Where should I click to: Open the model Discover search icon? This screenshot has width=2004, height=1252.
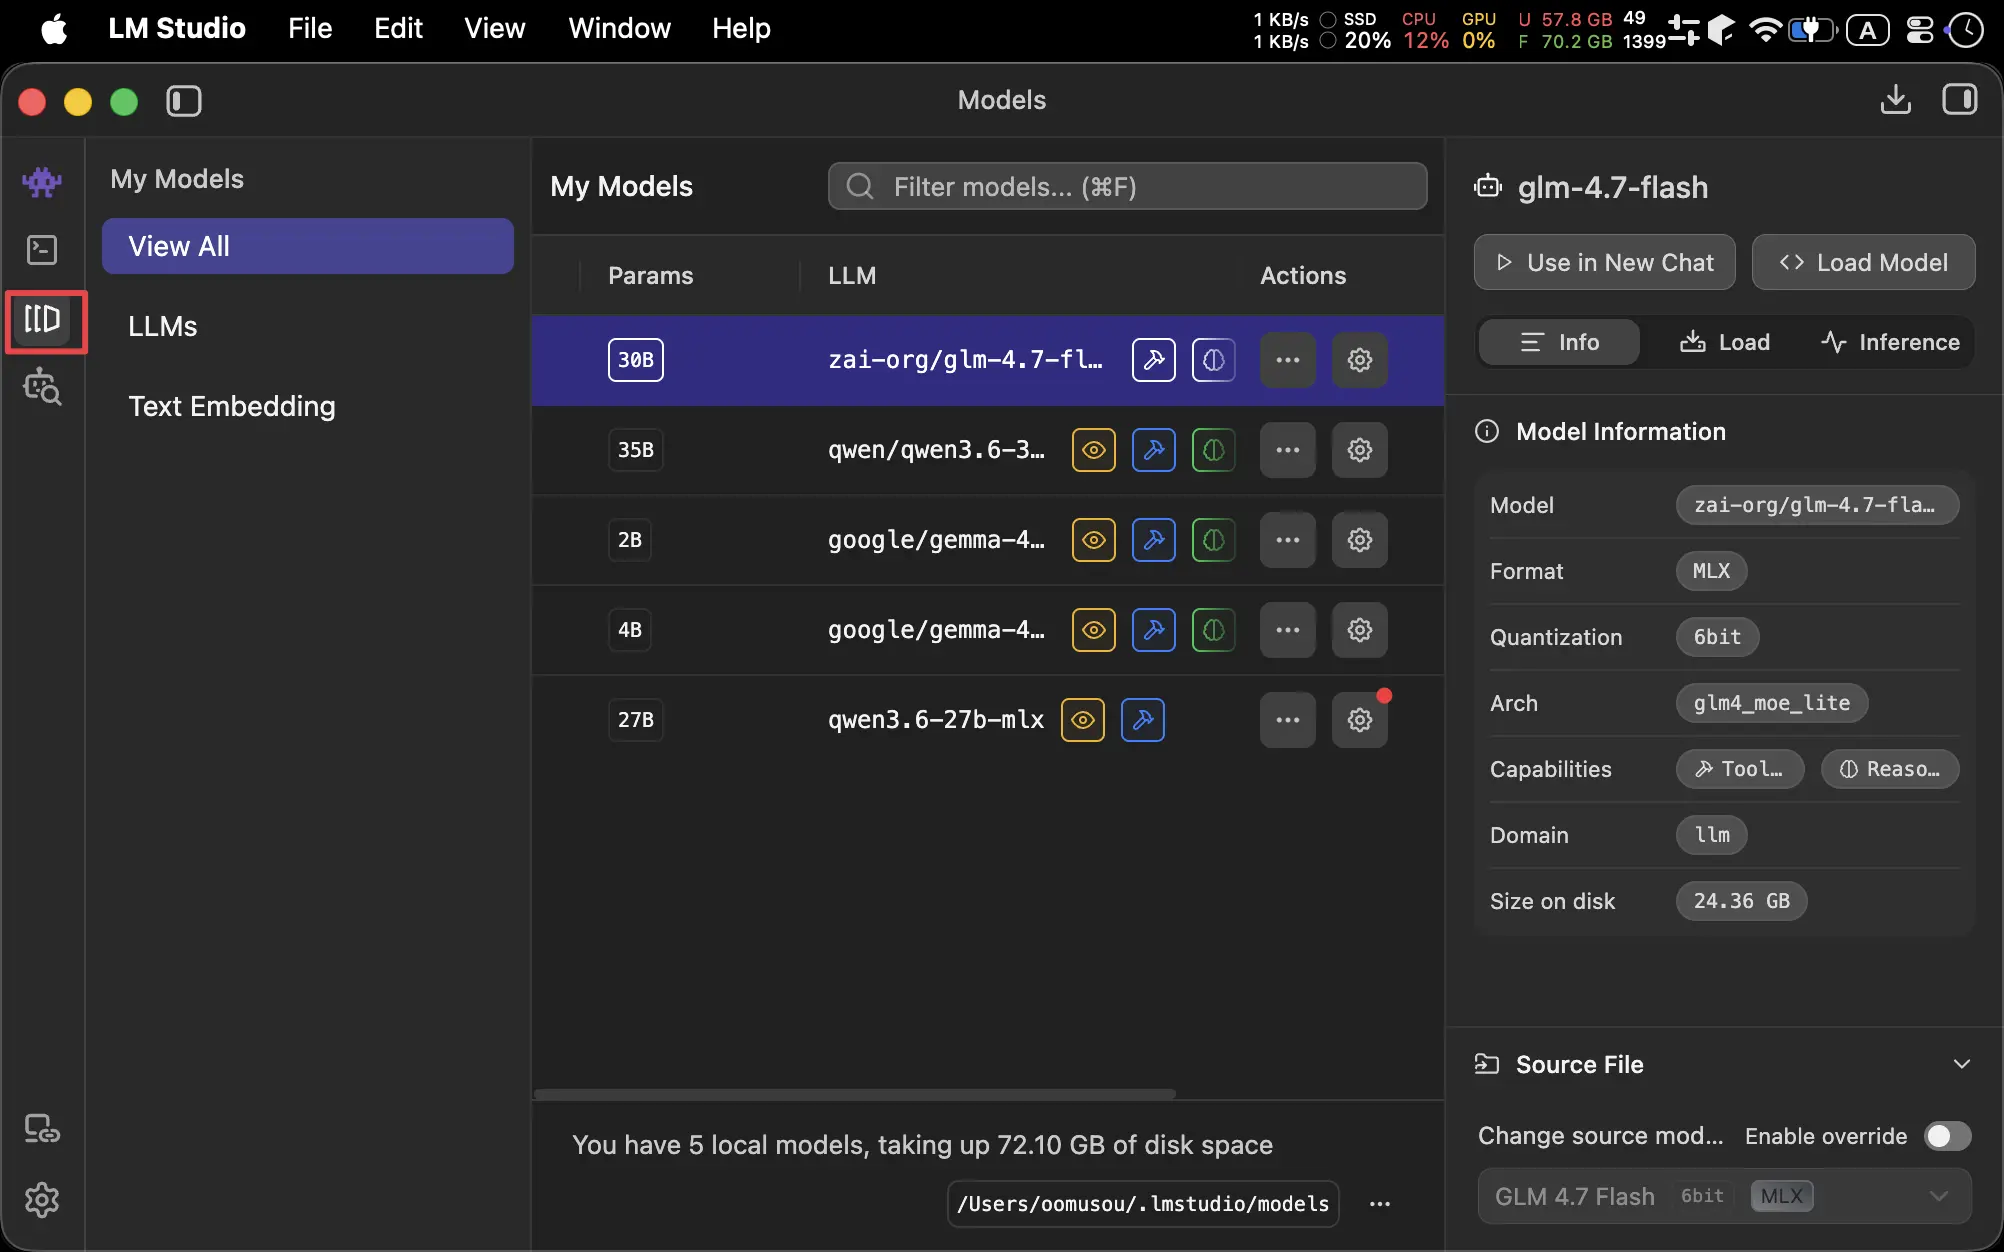[x=42, y=386]
